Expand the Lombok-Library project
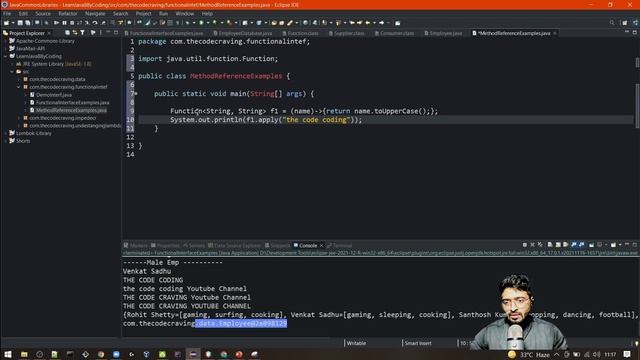 [x=5, y=133]
